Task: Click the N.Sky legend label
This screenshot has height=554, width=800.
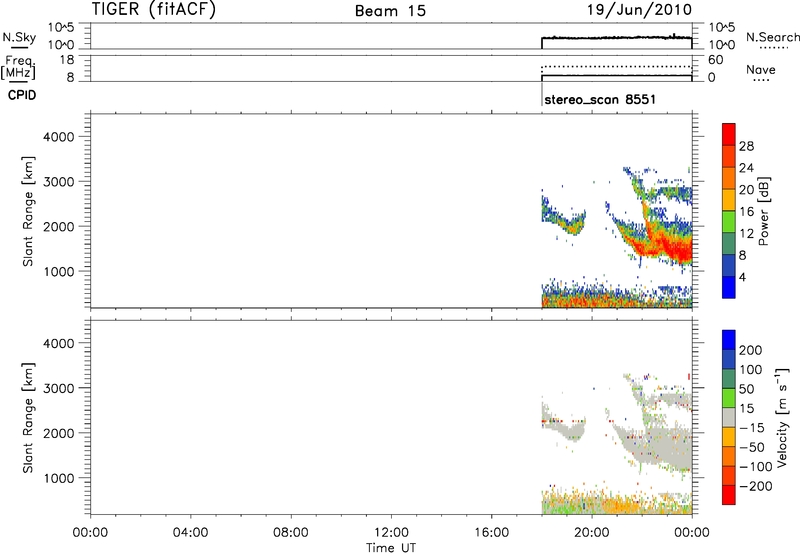Action: [x=19, y=37]
